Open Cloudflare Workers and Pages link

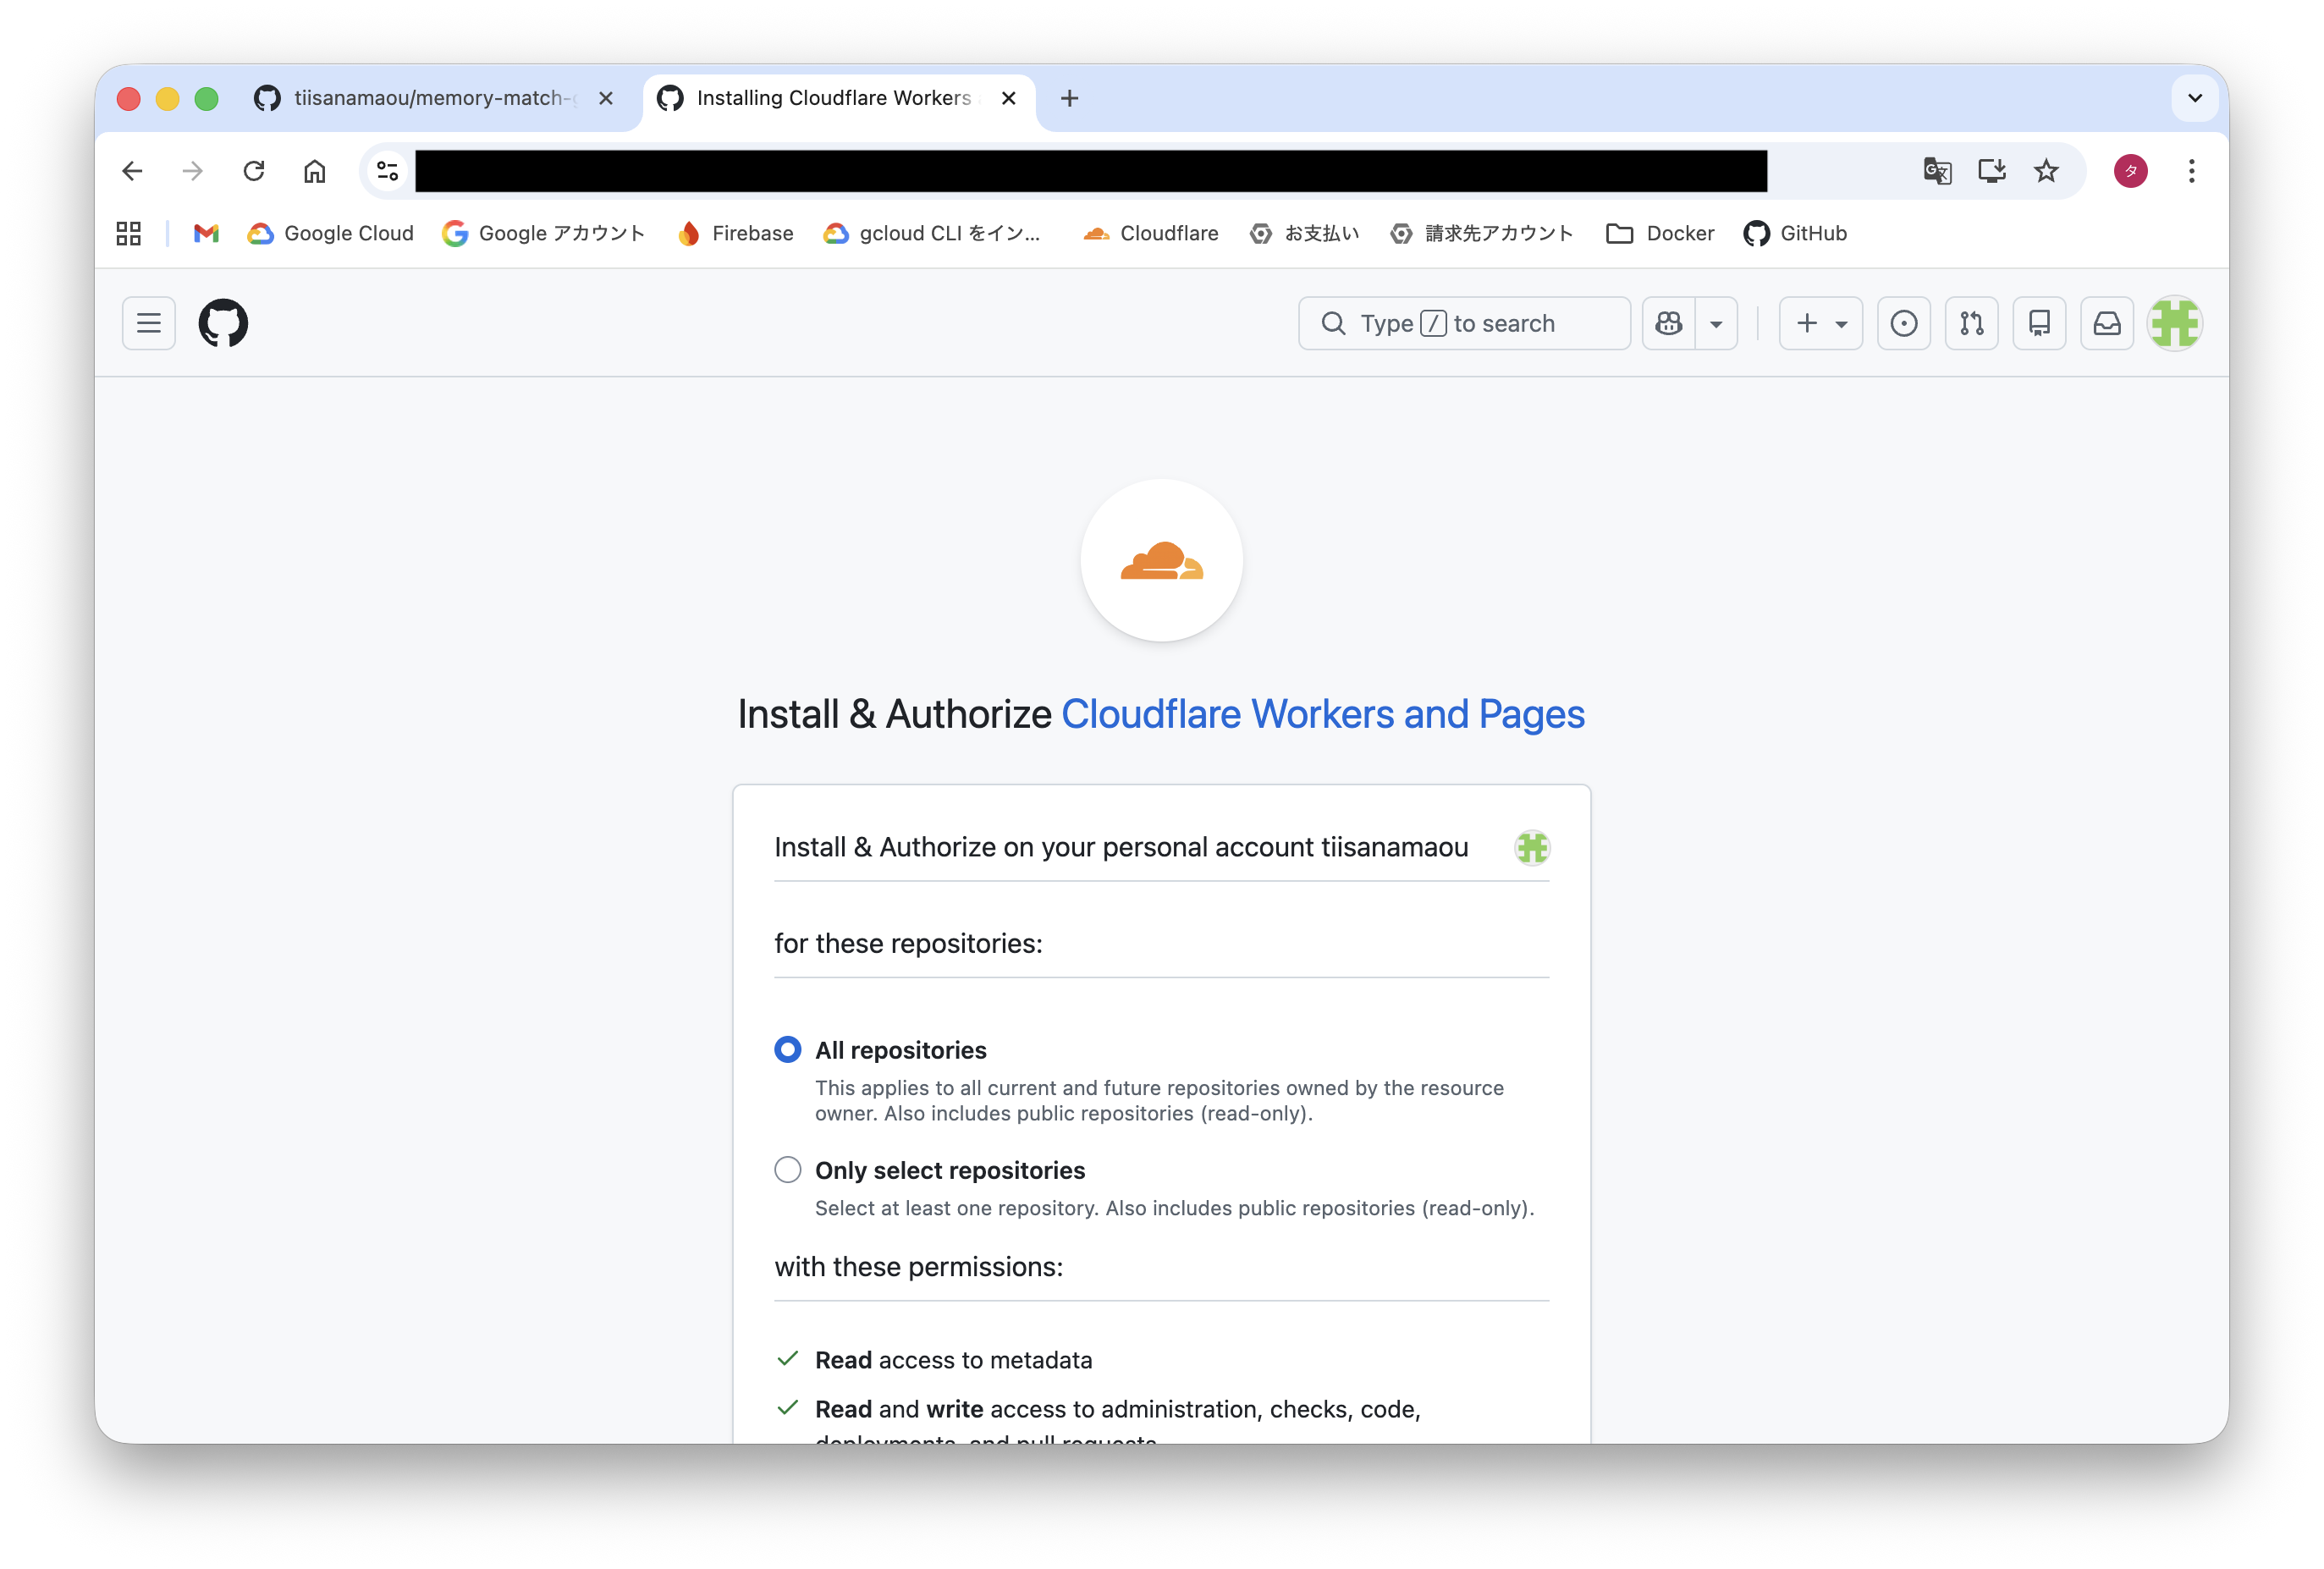(x=1322, y=714)
